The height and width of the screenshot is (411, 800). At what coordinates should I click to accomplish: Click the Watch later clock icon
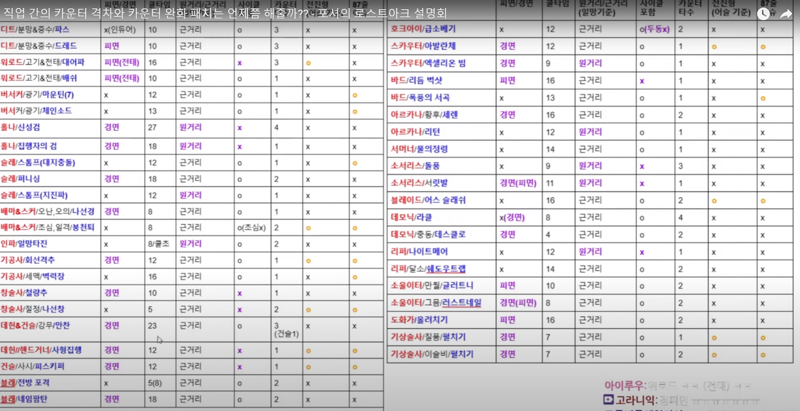763,14
